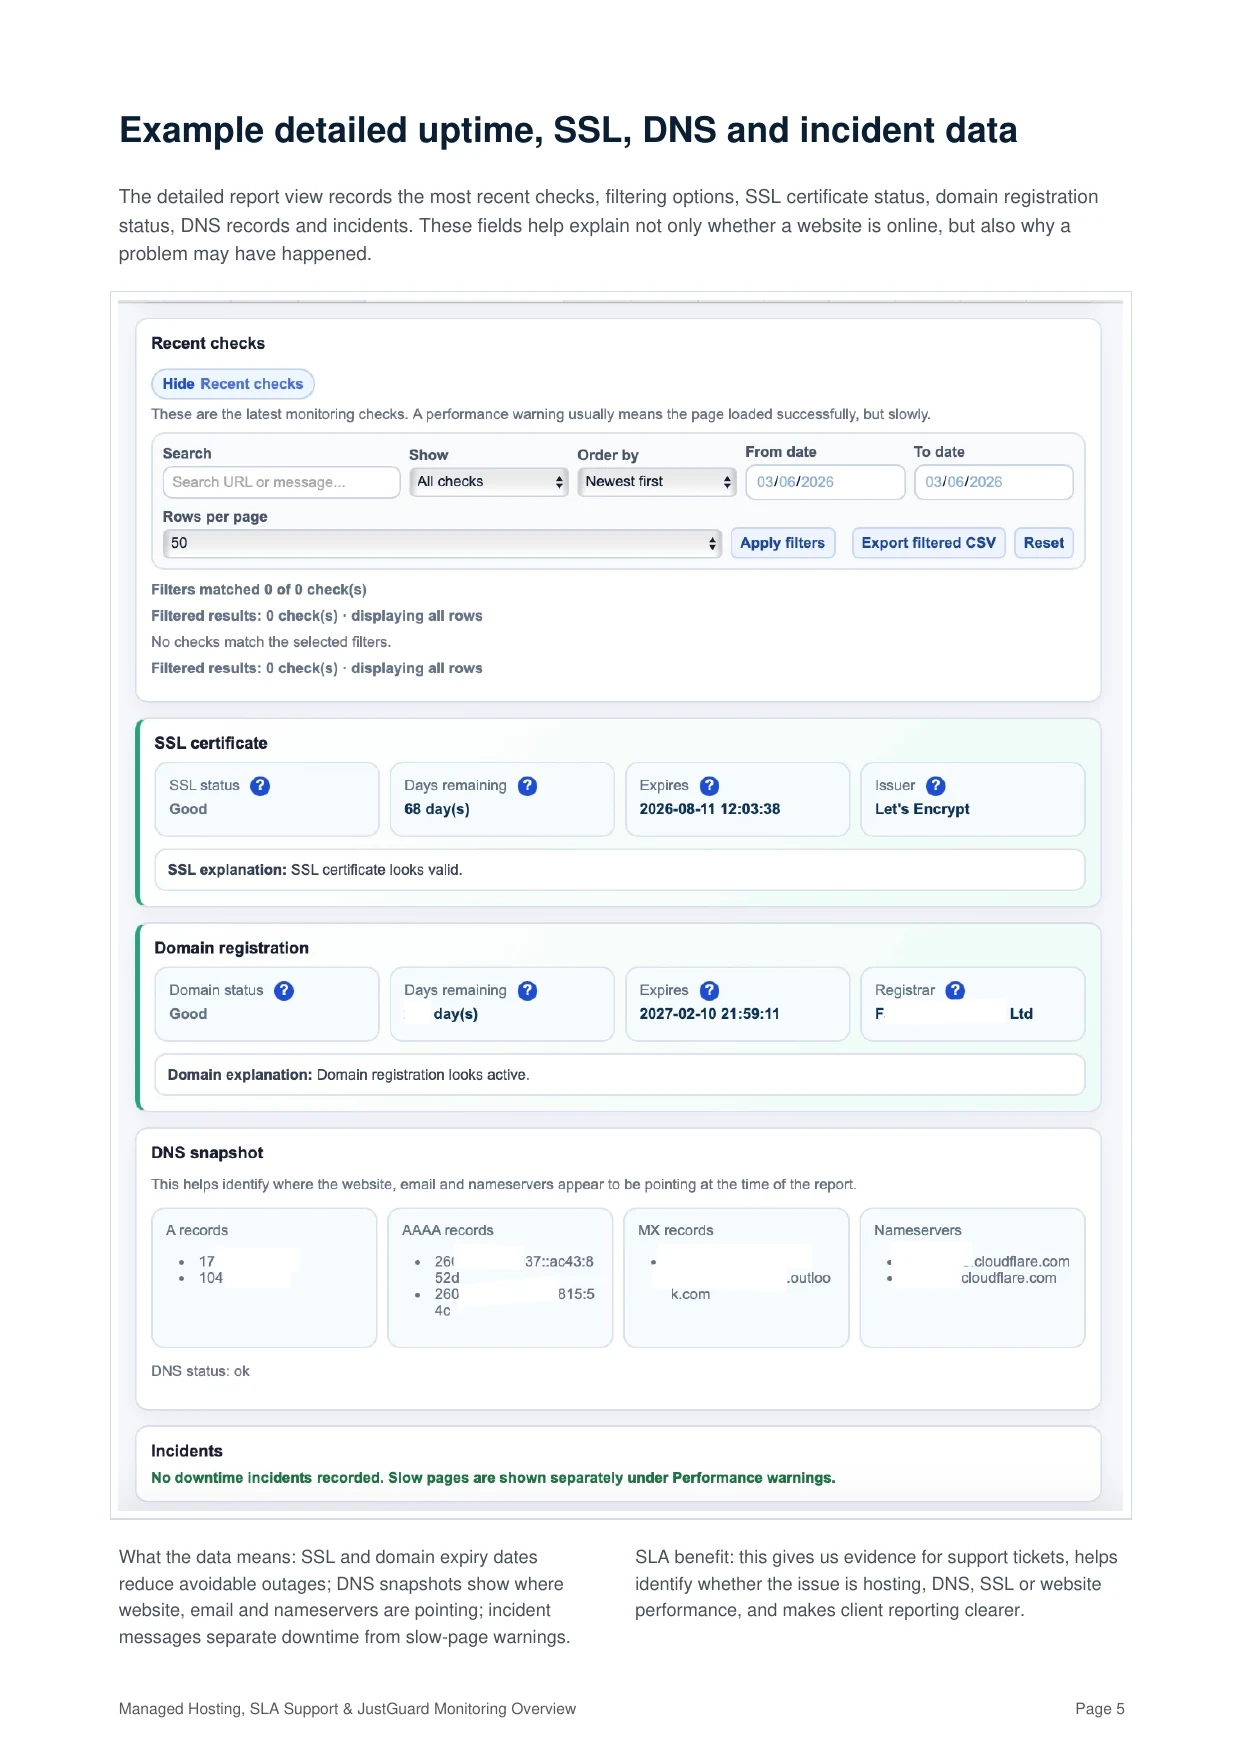Select the Good value under SSL status

[188, 809]
